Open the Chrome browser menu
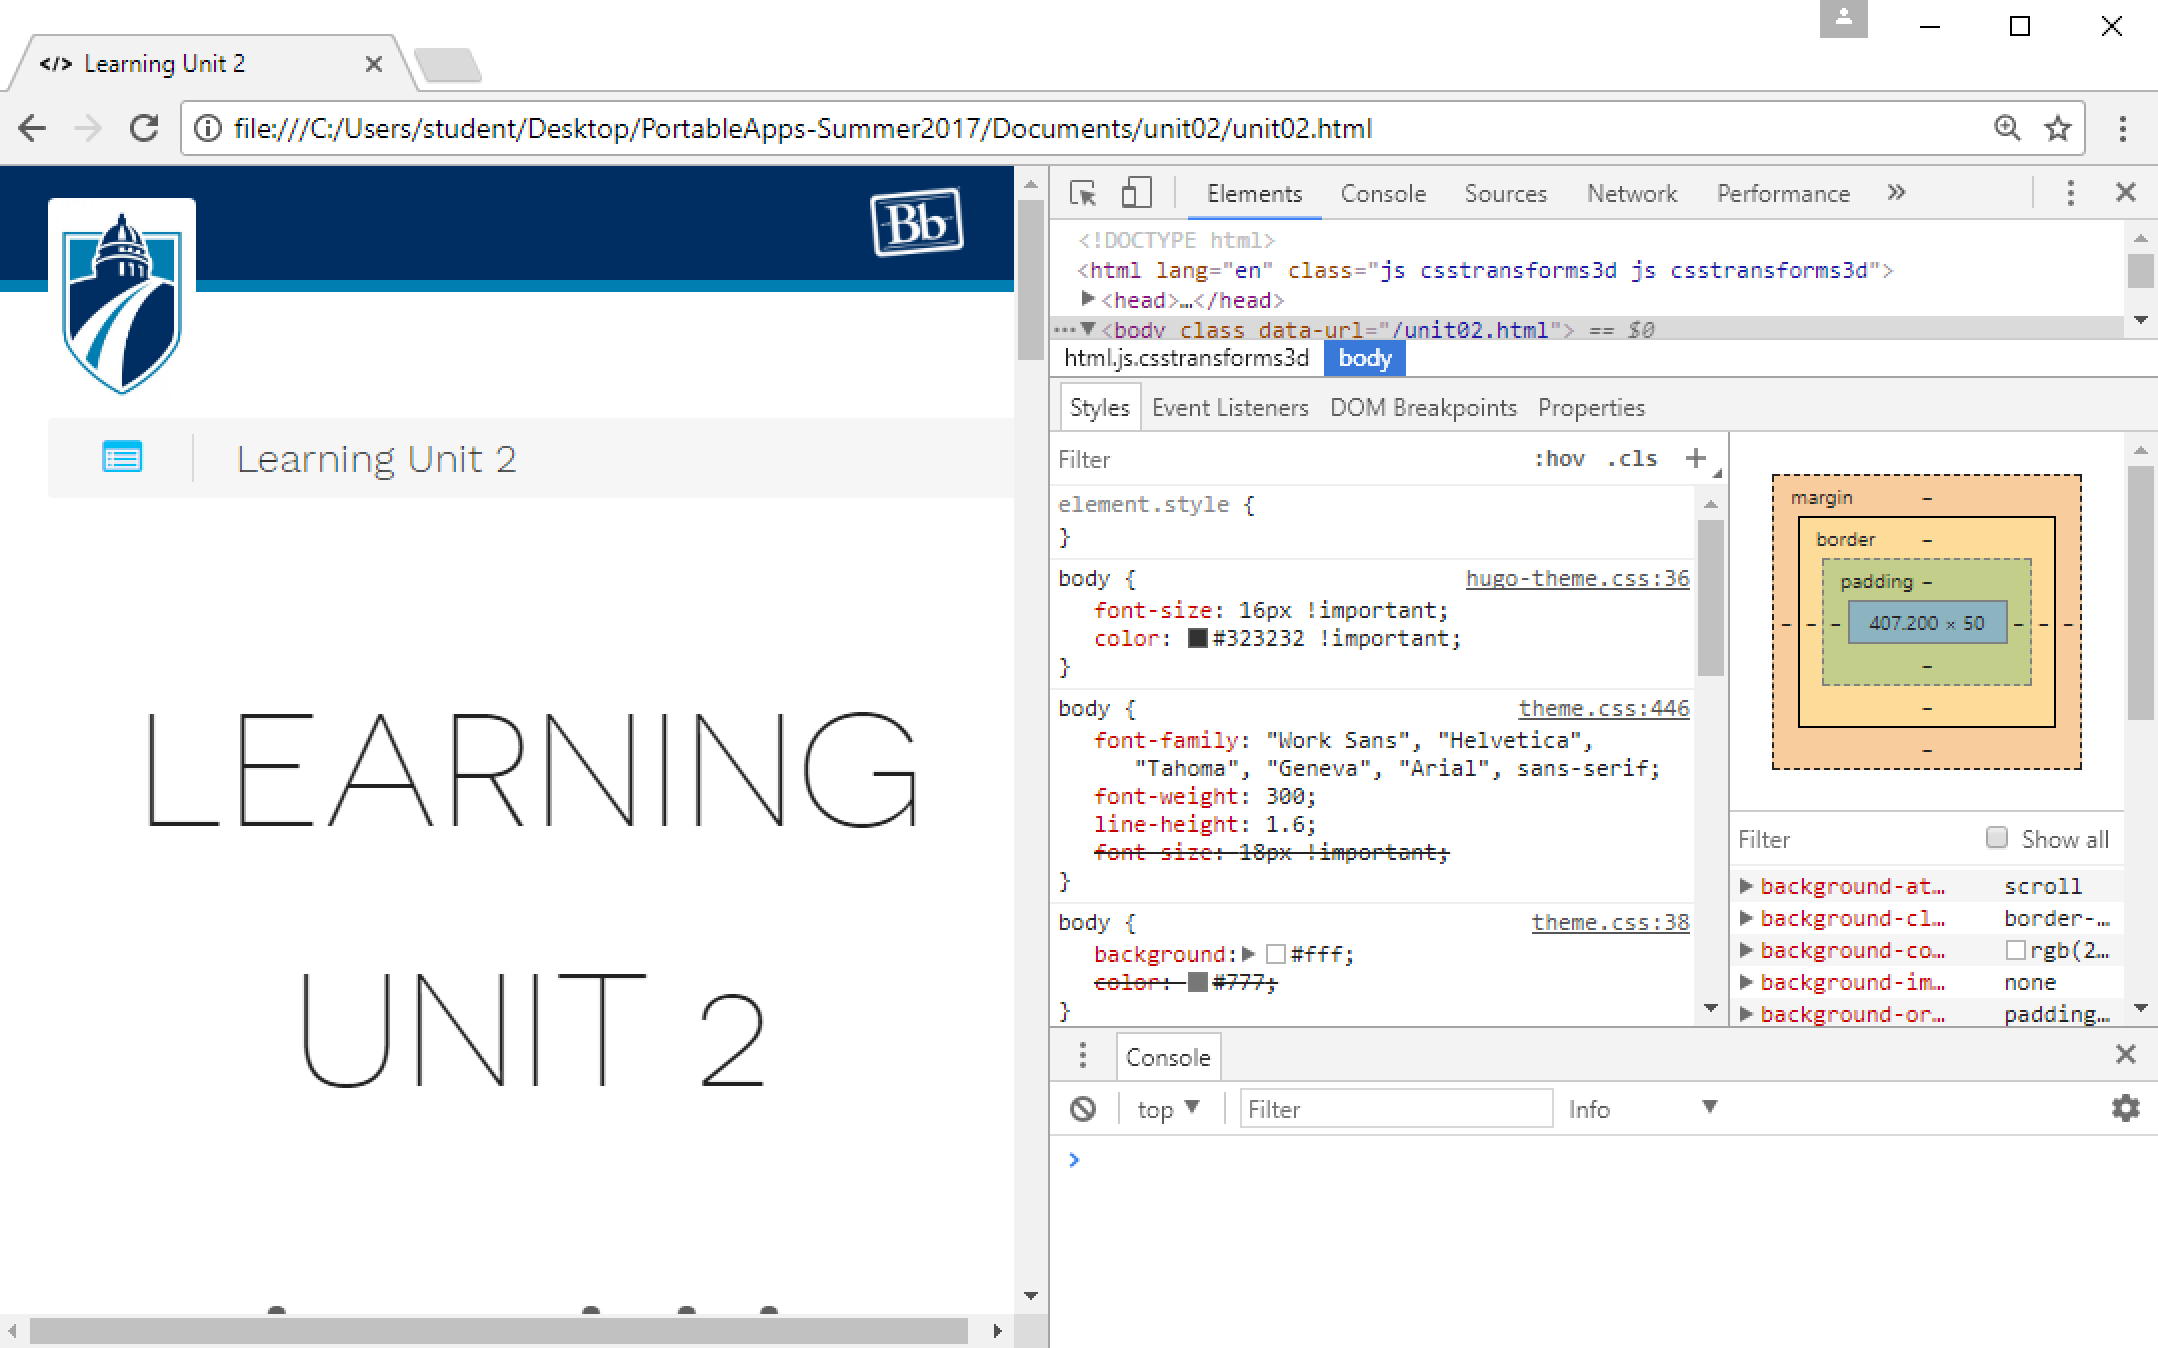 (2122, 128)
